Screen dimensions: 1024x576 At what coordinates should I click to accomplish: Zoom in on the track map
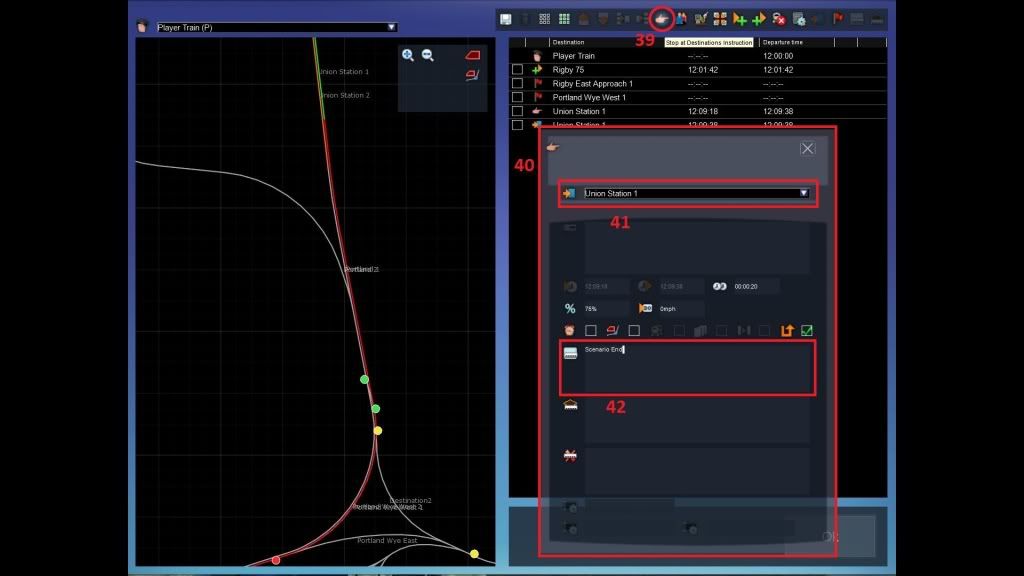(408, 56)
